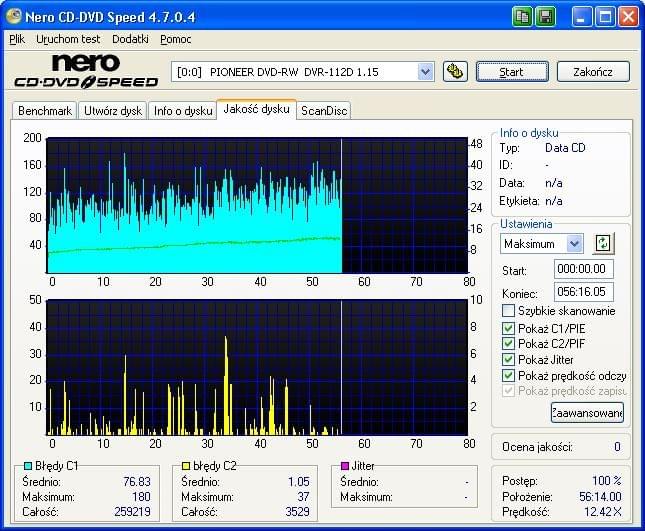Image resolution: width=645 pixels, height=531 pixels.
Task: Click the C1 errors graph area
Action: (257, 205)
